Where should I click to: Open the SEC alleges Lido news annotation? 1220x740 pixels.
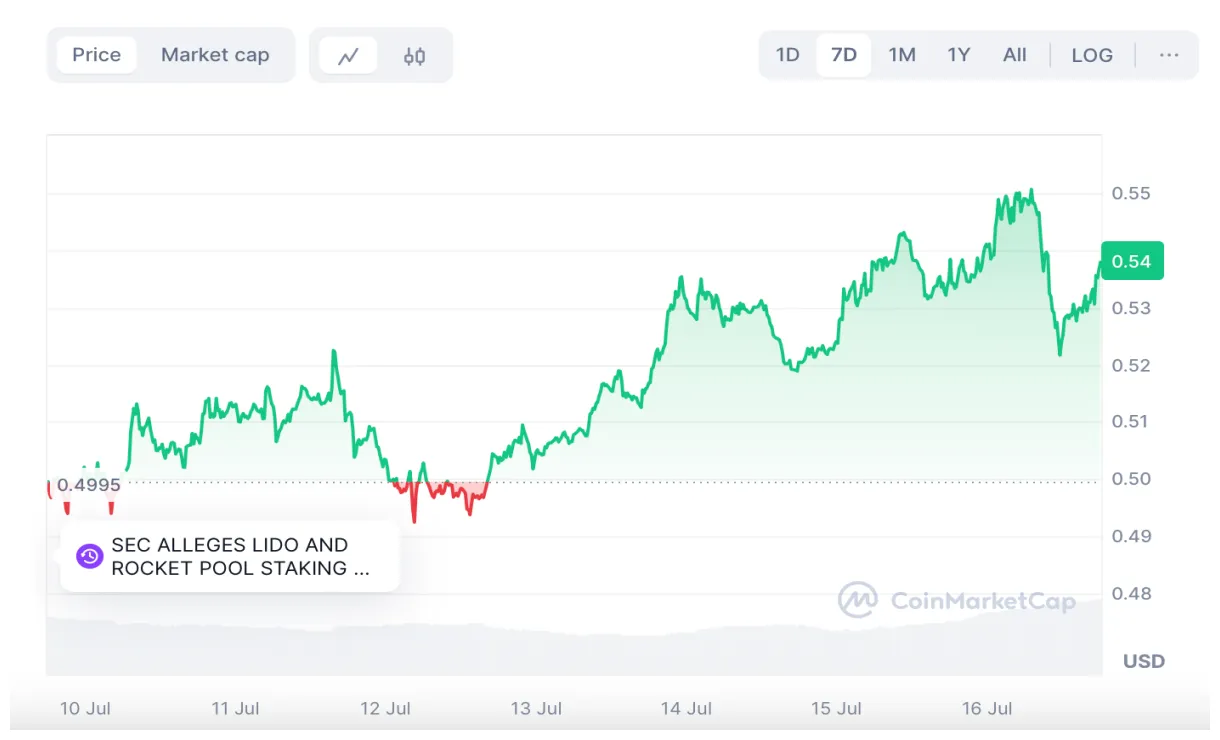coord(230,556)
